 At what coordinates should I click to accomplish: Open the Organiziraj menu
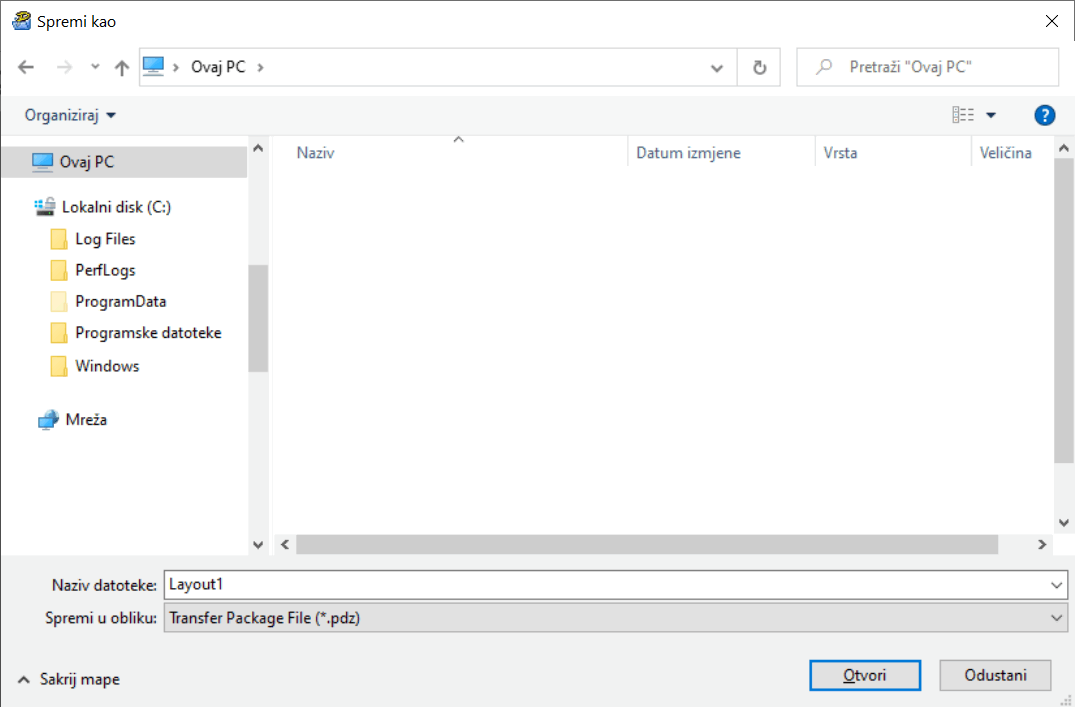70,115
